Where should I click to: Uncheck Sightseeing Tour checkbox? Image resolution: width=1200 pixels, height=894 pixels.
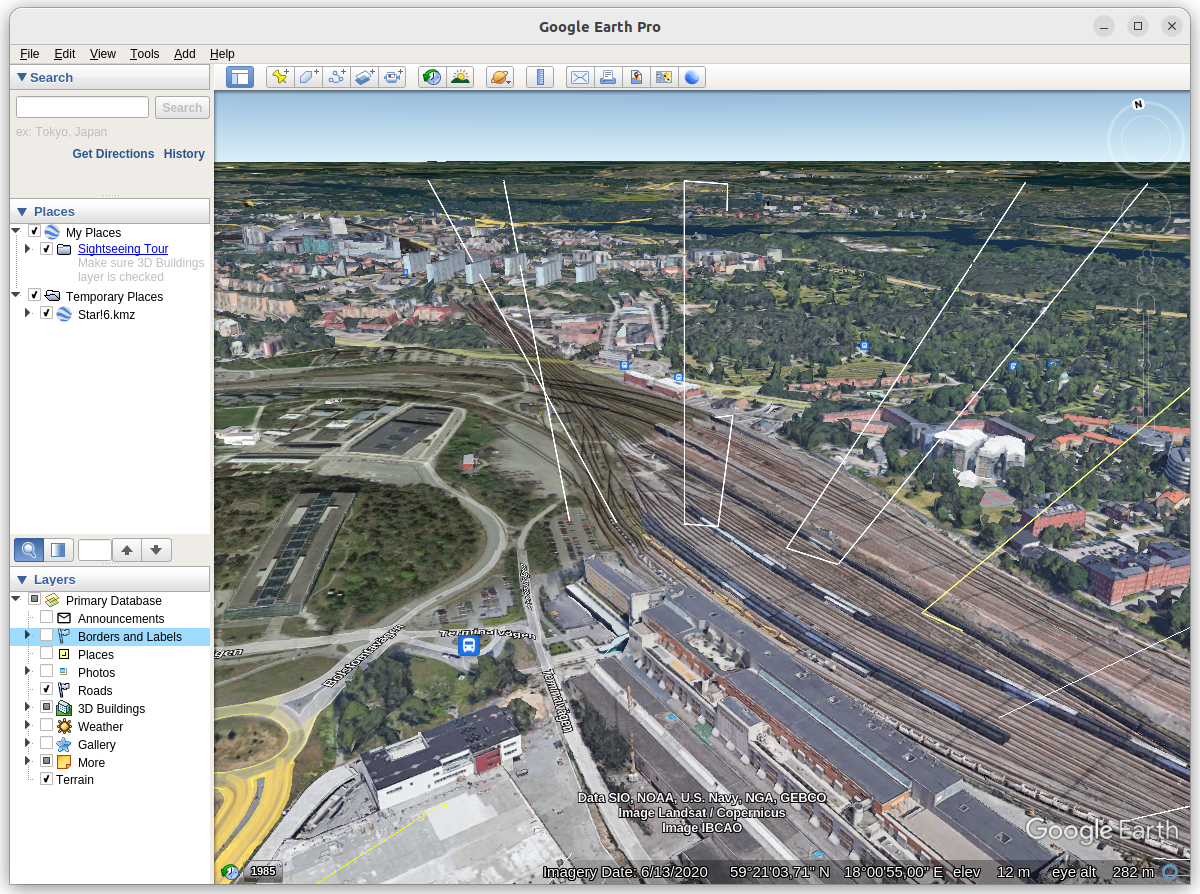[x=46, y=249]
